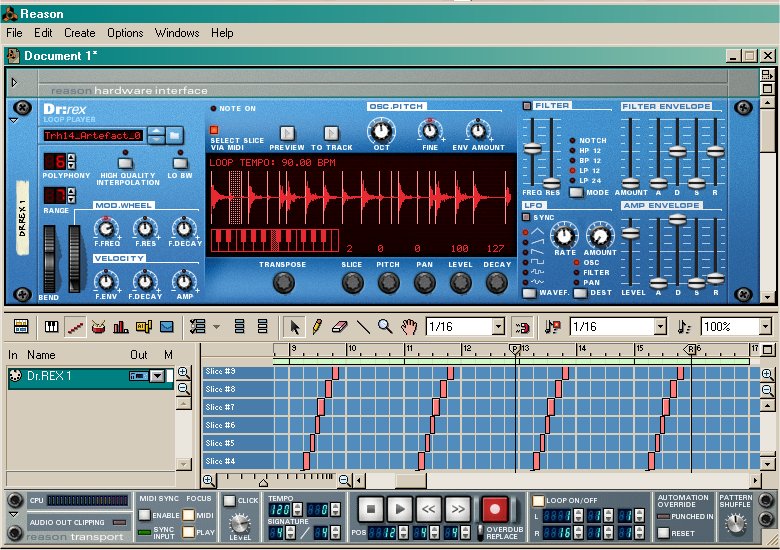Zoom in vertically on slice lanes

[x=767, y=374]
